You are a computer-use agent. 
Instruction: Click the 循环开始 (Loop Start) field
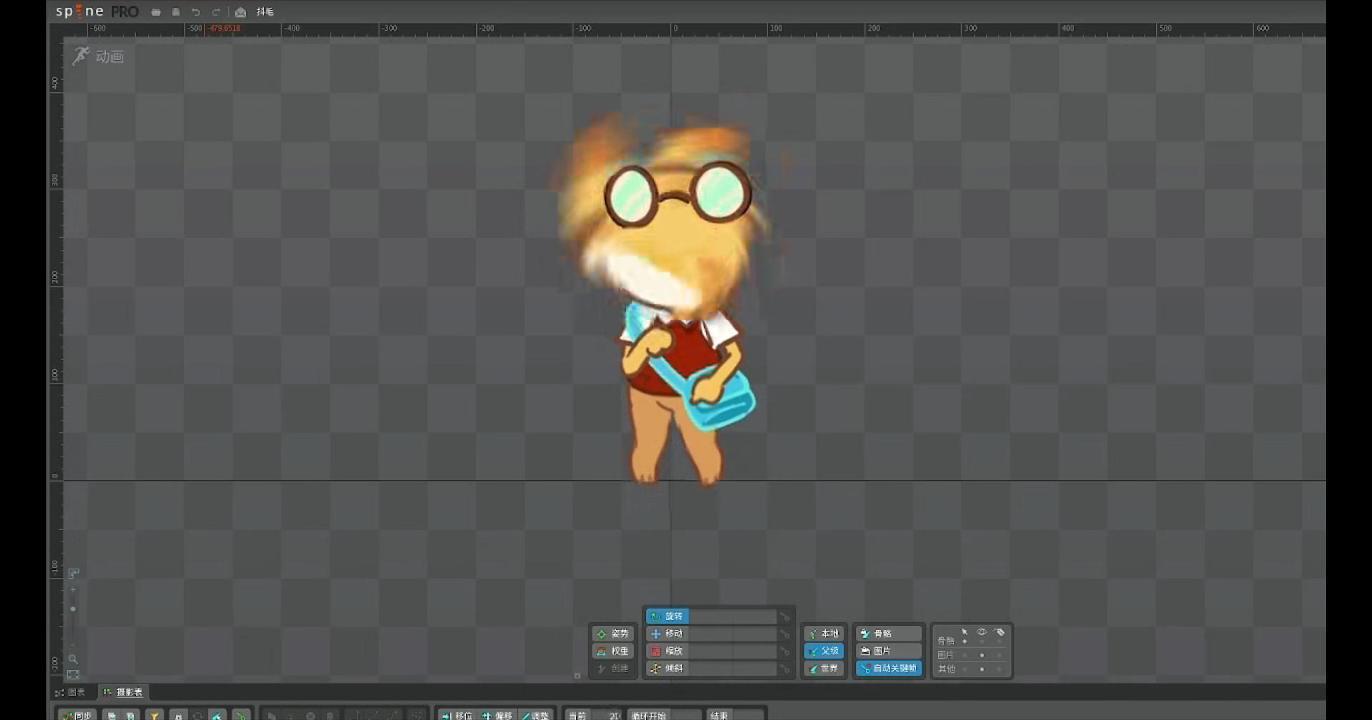(665, 716)
